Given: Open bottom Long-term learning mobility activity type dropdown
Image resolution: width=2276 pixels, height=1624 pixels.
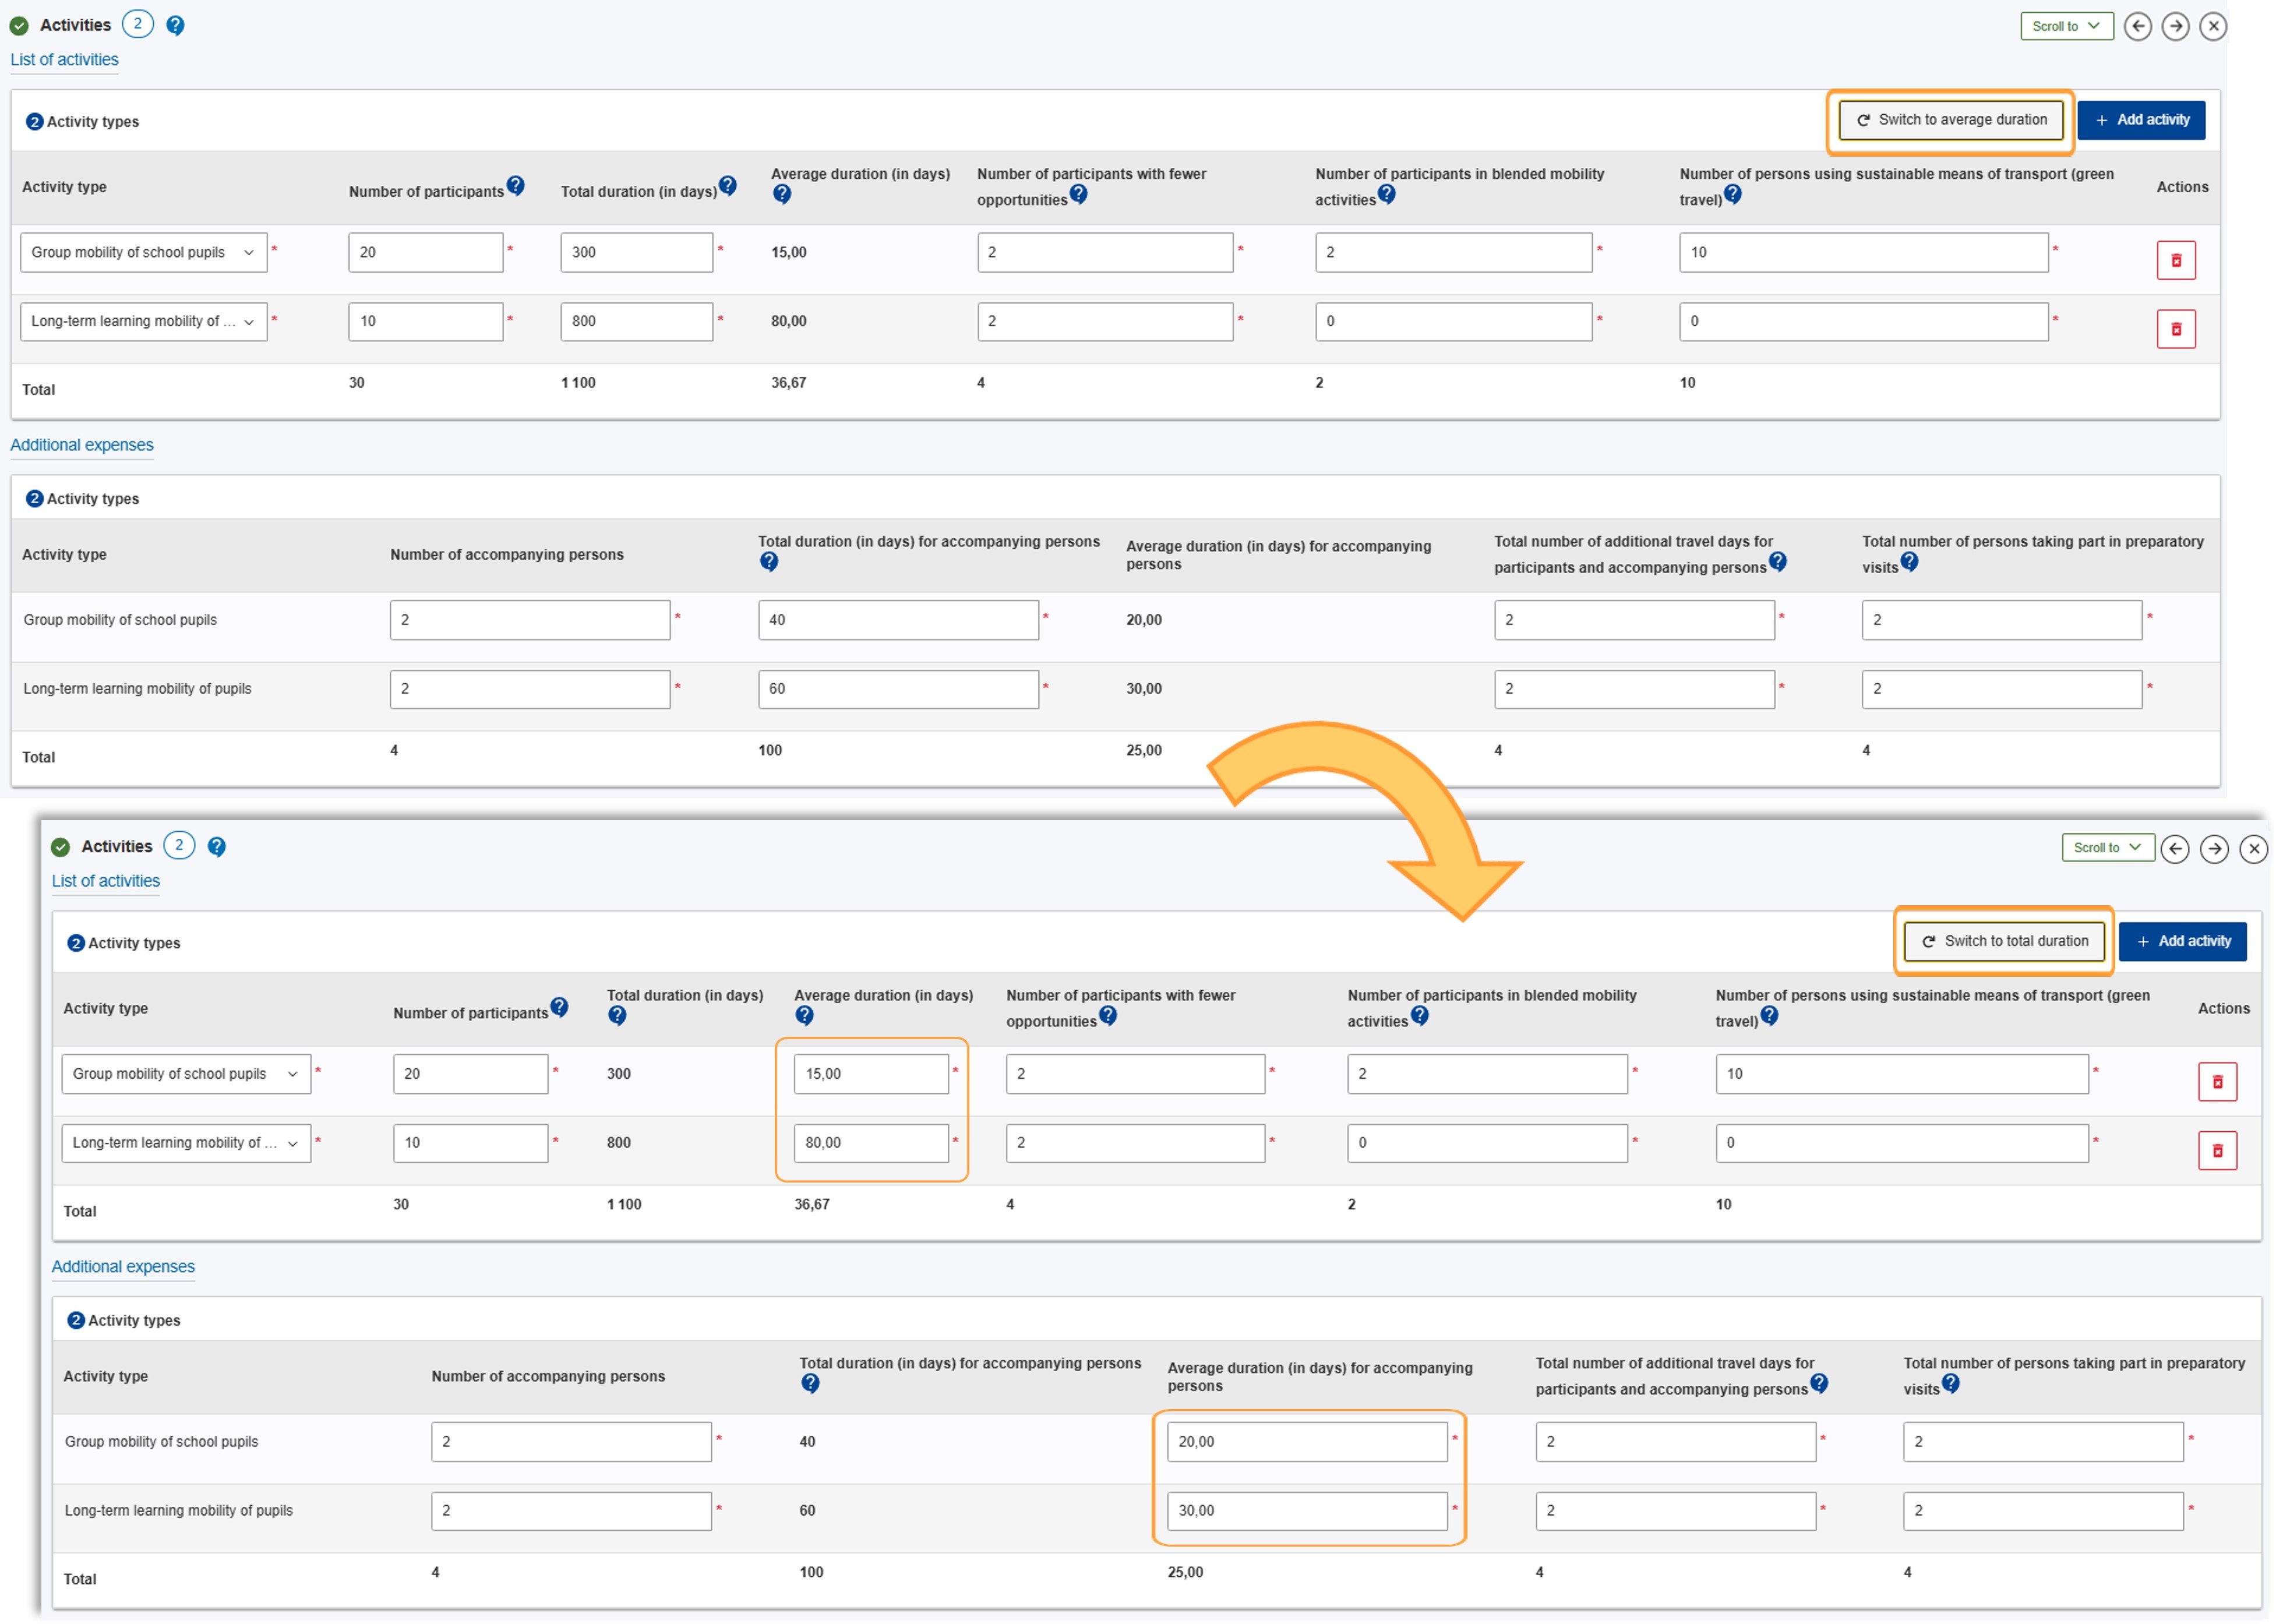Looking at the screenshot, I should tap(185, 1143).
